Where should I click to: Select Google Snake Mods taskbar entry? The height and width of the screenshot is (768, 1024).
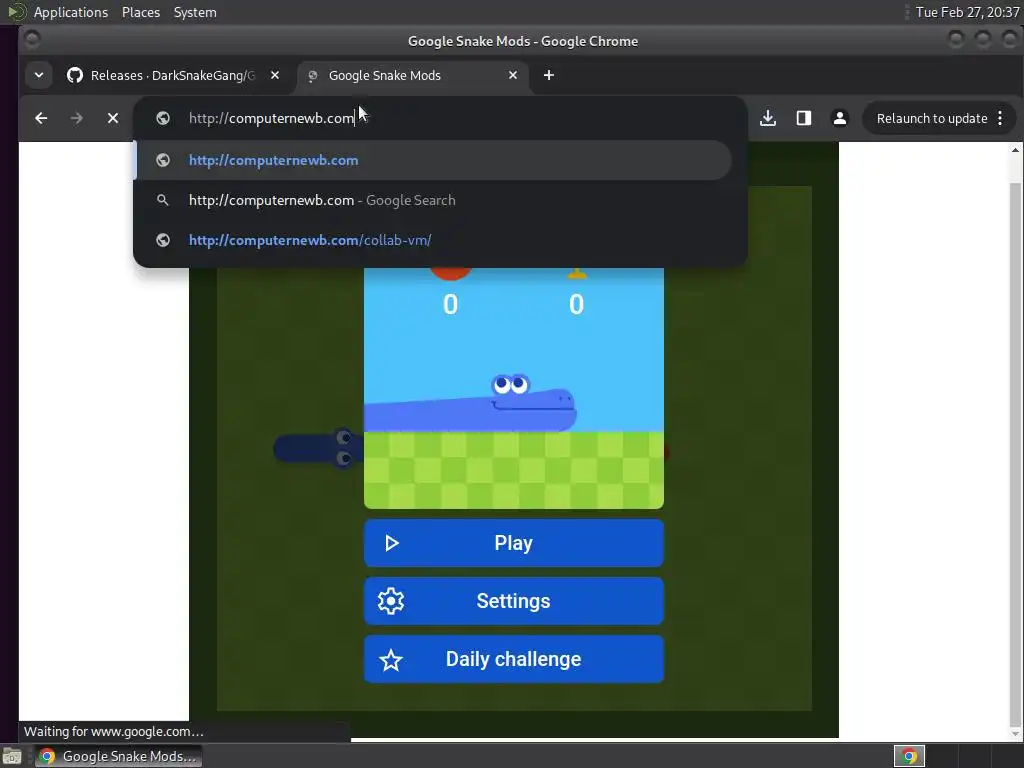118,756
